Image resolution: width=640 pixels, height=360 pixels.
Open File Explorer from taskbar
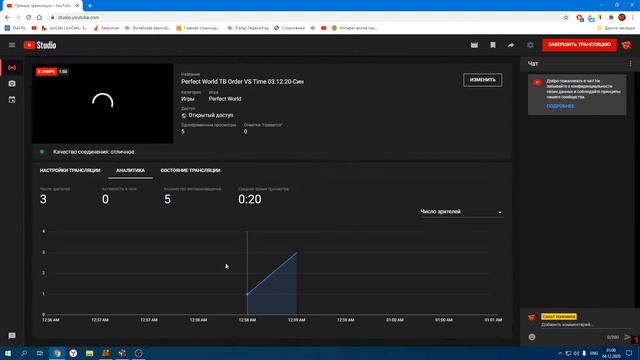click(89, 353)
